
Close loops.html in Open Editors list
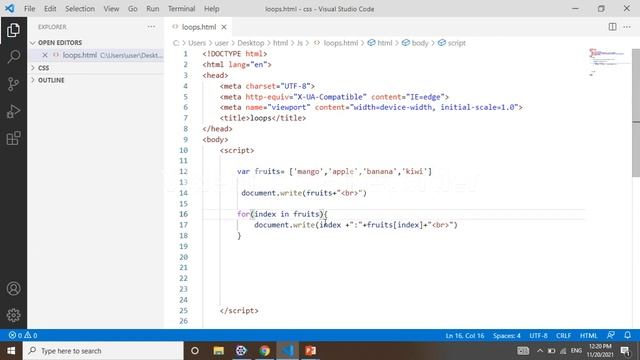pyautogui.click(x=45, y=55)
